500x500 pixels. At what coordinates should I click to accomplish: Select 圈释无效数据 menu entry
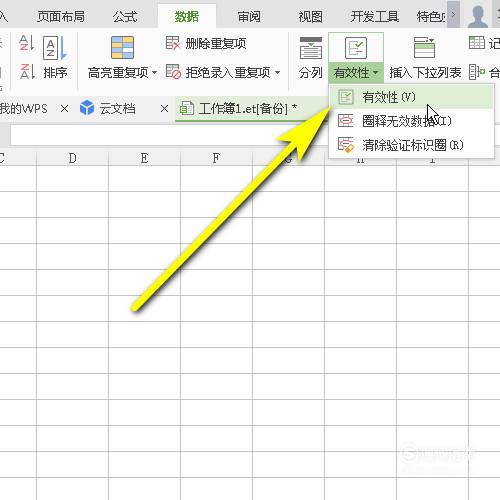point(411,121)
